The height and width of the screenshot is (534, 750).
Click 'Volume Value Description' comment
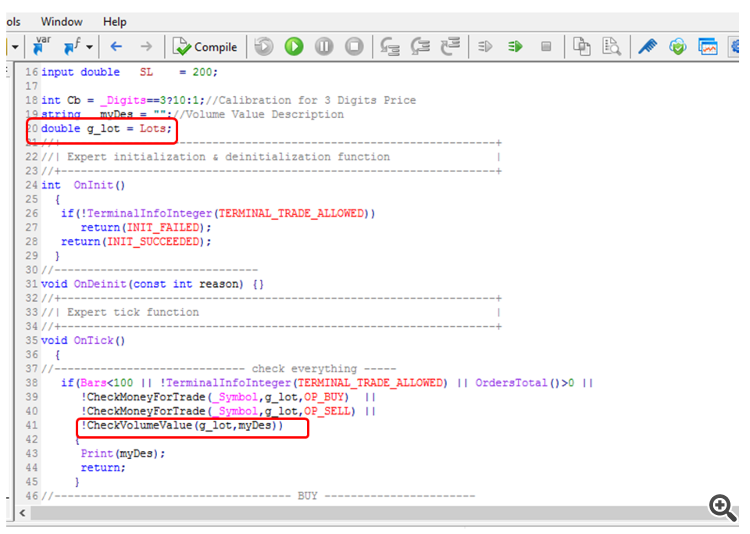click(x=265, y=114)
